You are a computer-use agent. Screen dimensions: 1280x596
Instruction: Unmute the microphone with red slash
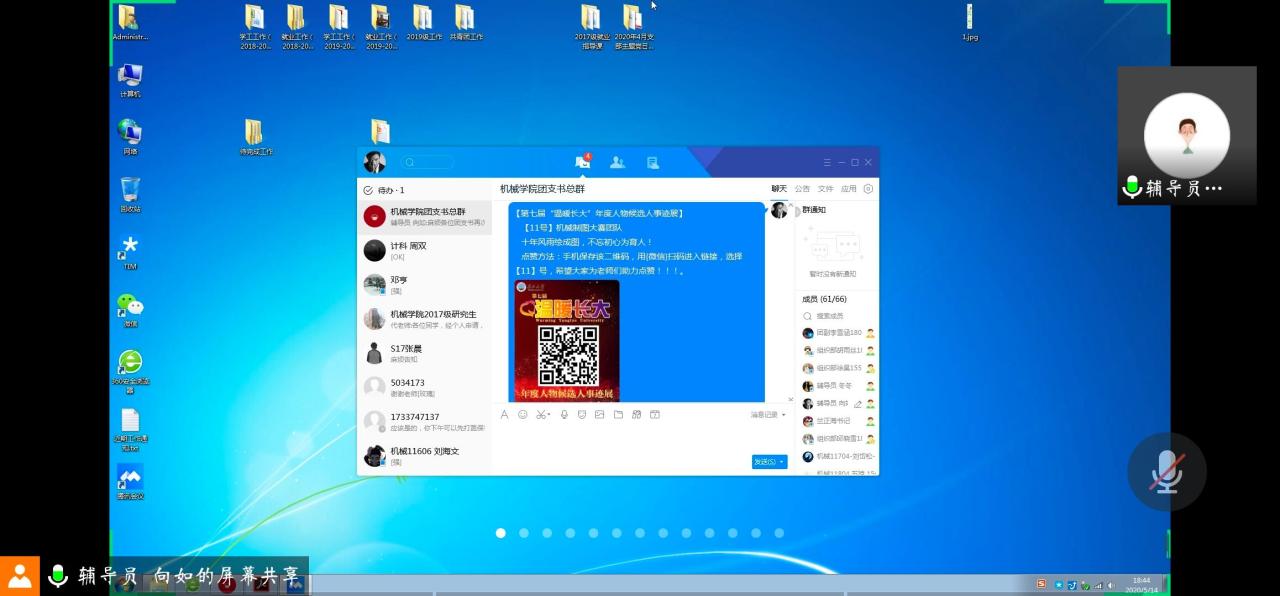click(x=1167, y=471)
